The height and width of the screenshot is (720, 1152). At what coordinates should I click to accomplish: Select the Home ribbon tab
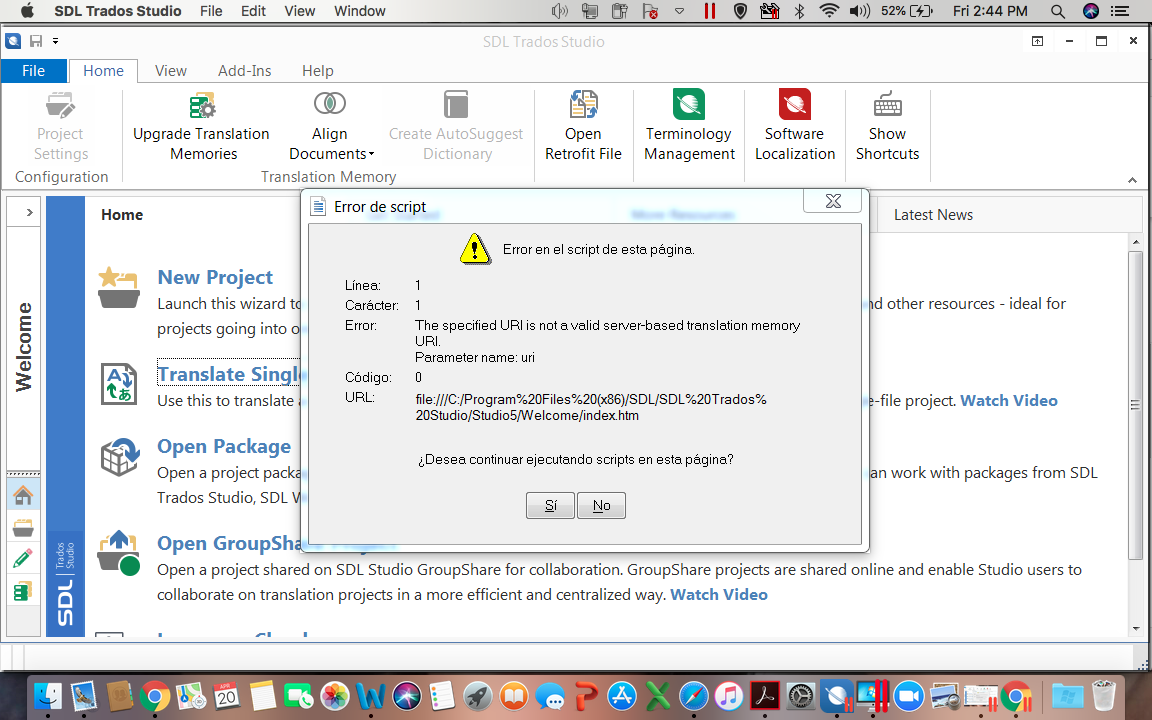tap(104, 71)
